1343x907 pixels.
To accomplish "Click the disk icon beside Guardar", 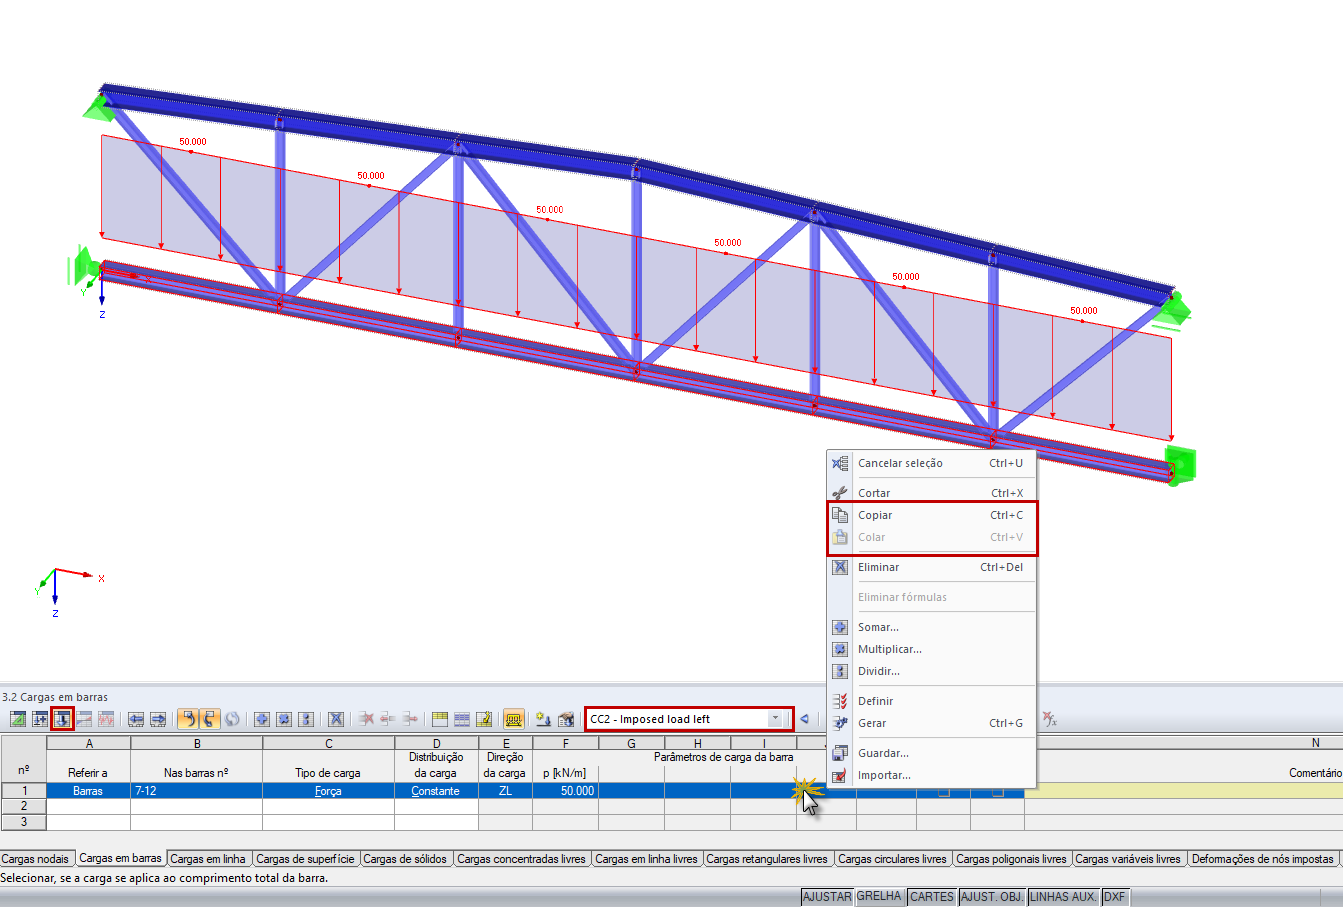I will point(840,753).
